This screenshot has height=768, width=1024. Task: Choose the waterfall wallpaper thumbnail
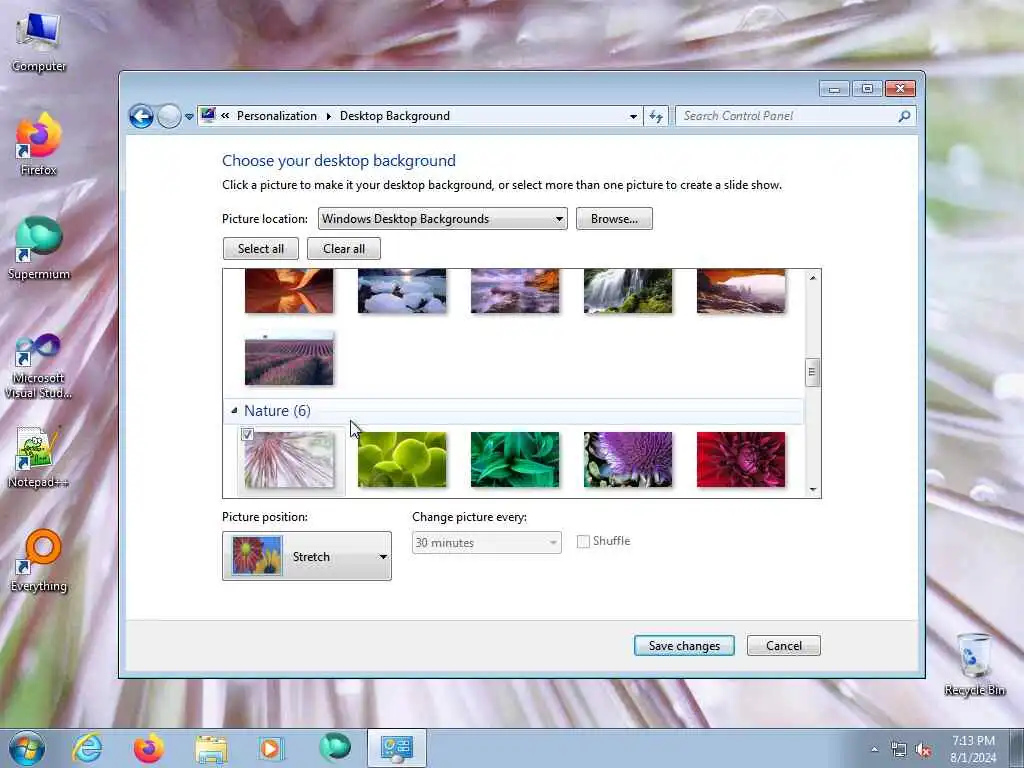click(628, 291)
